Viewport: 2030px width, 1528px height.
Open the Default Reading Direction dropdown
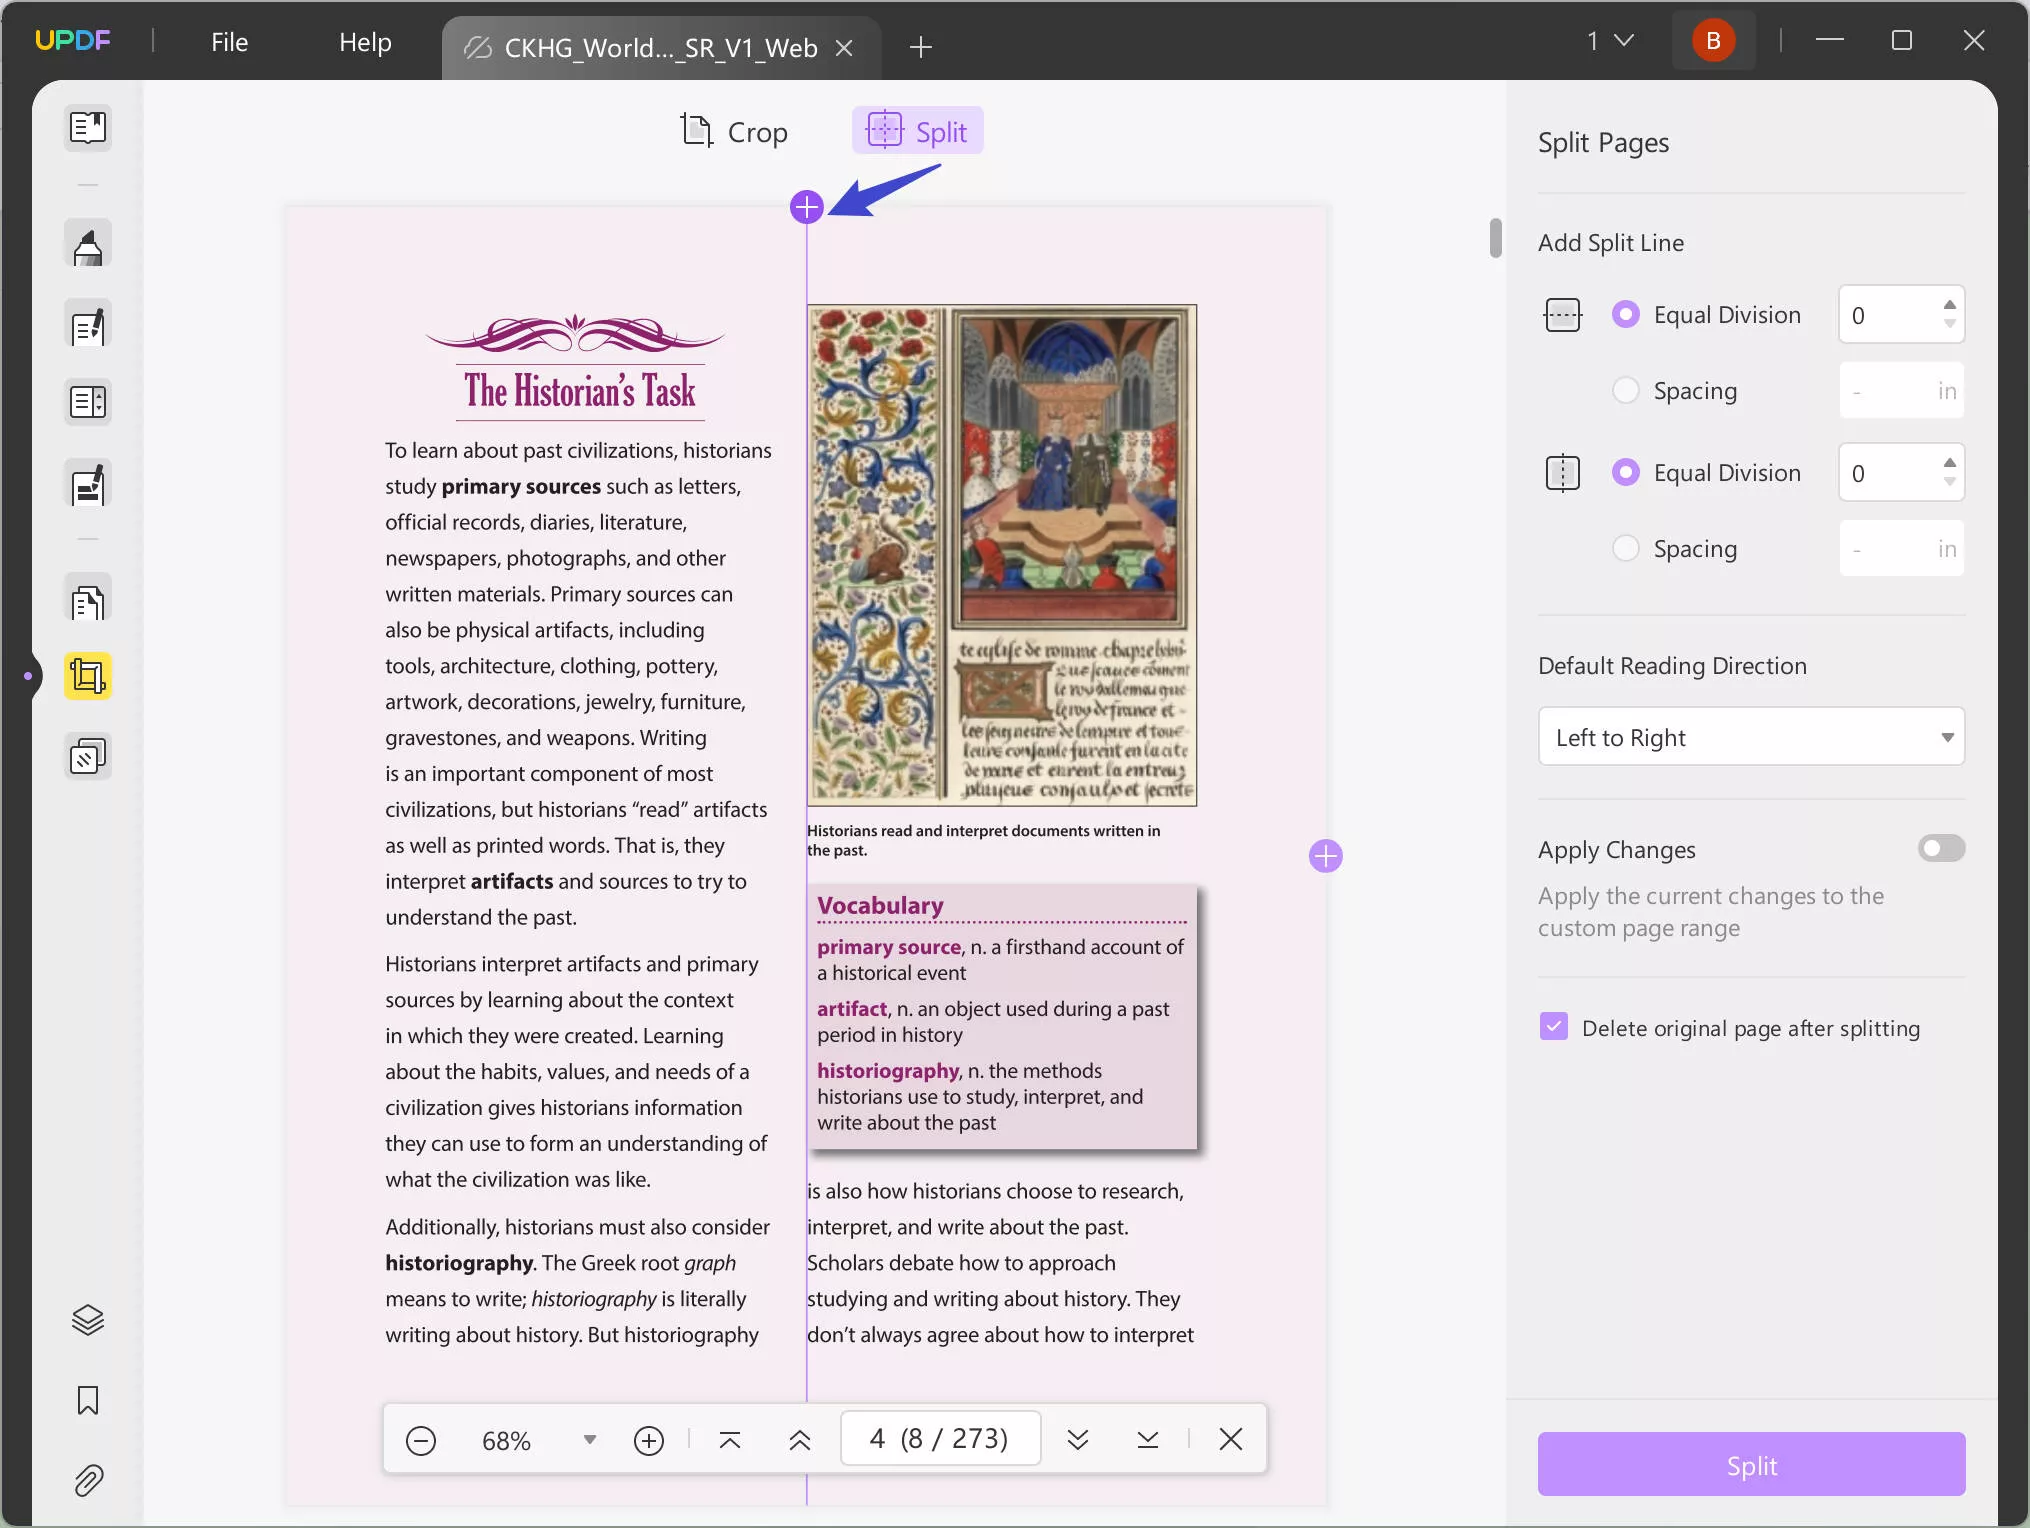click(x=1751, y=737)
